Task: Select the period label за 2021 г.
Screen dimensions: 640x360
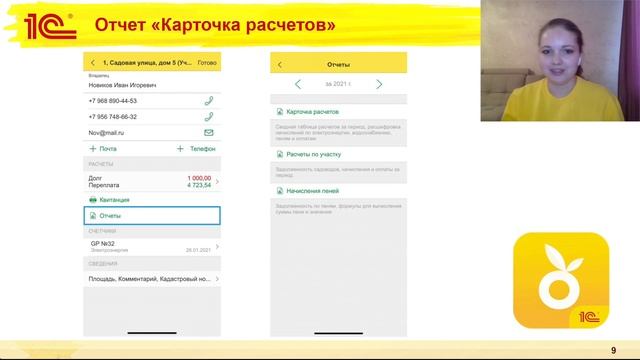Action: tap(338, 84)
